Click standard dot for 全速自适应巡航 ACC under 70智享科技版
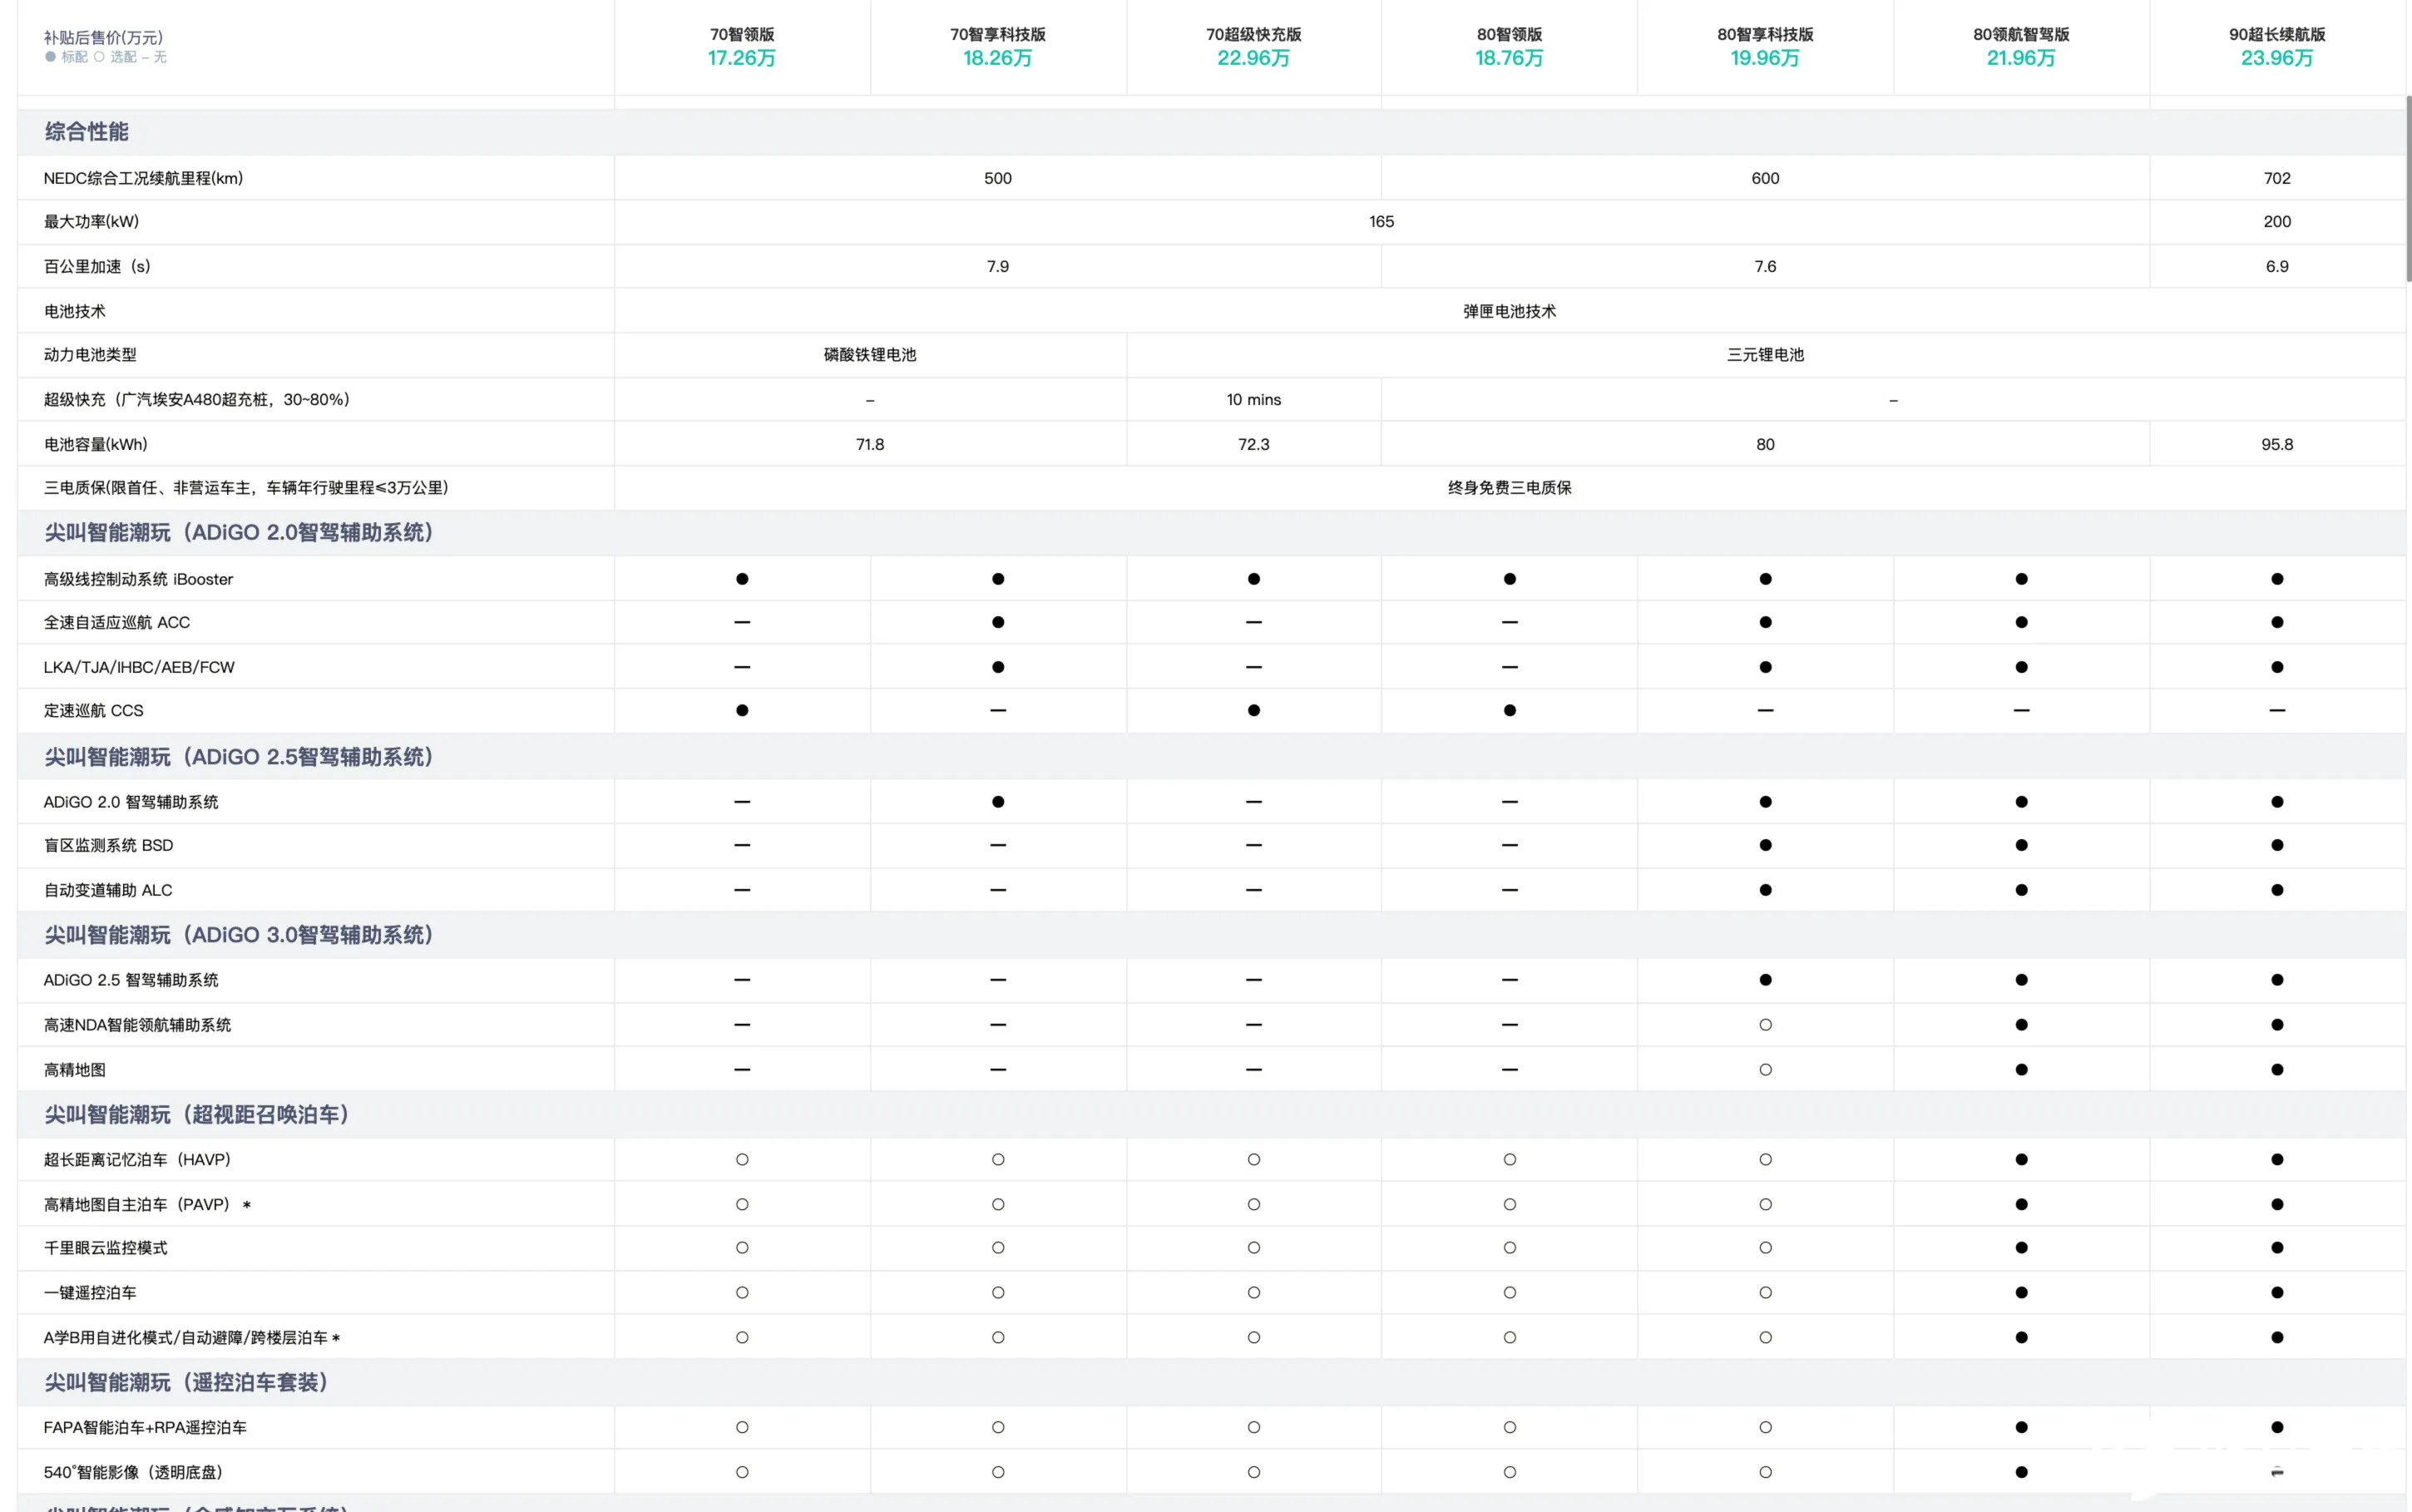 click(998, 622)
